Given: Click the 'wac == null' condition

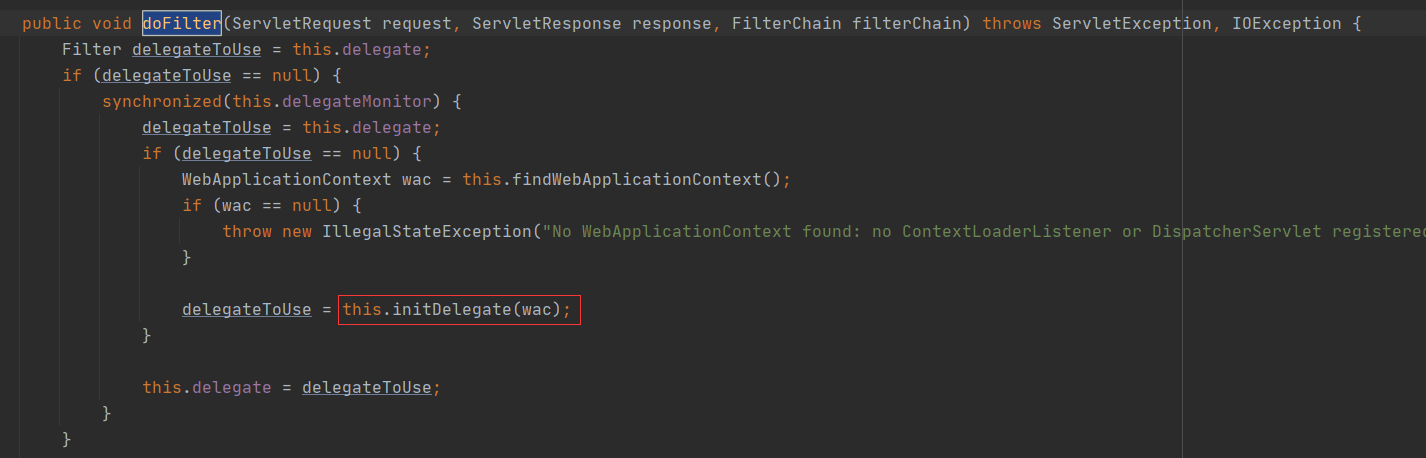Looking at the screenshot, I should tap(276, 205).
